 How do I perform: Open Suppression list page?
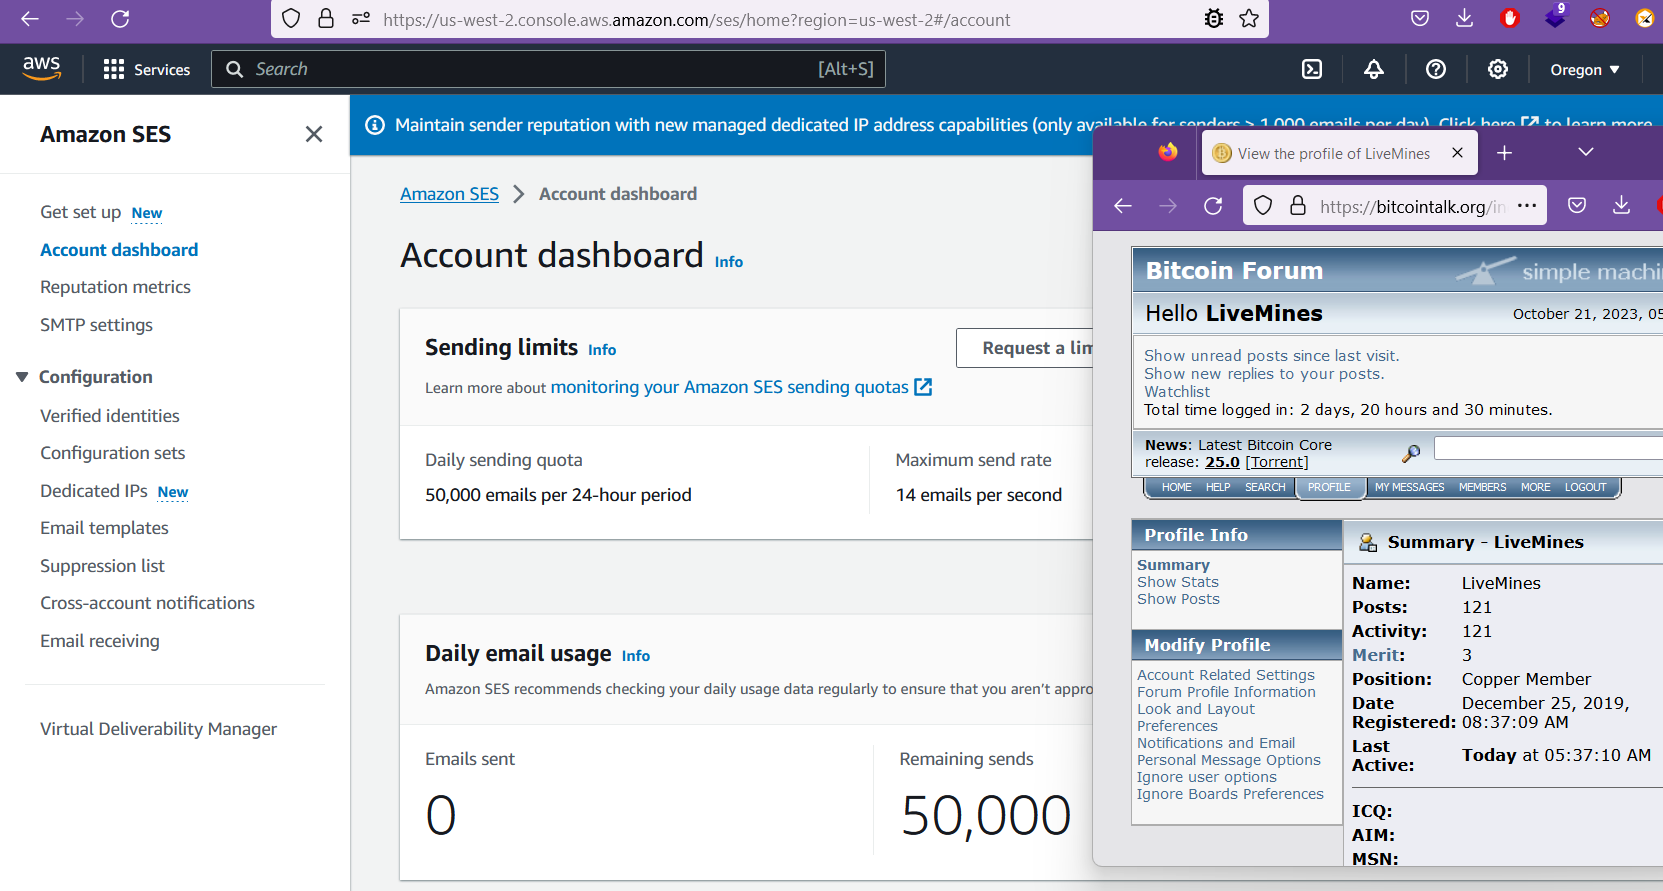pyautogui.click(x=102, y=566)
